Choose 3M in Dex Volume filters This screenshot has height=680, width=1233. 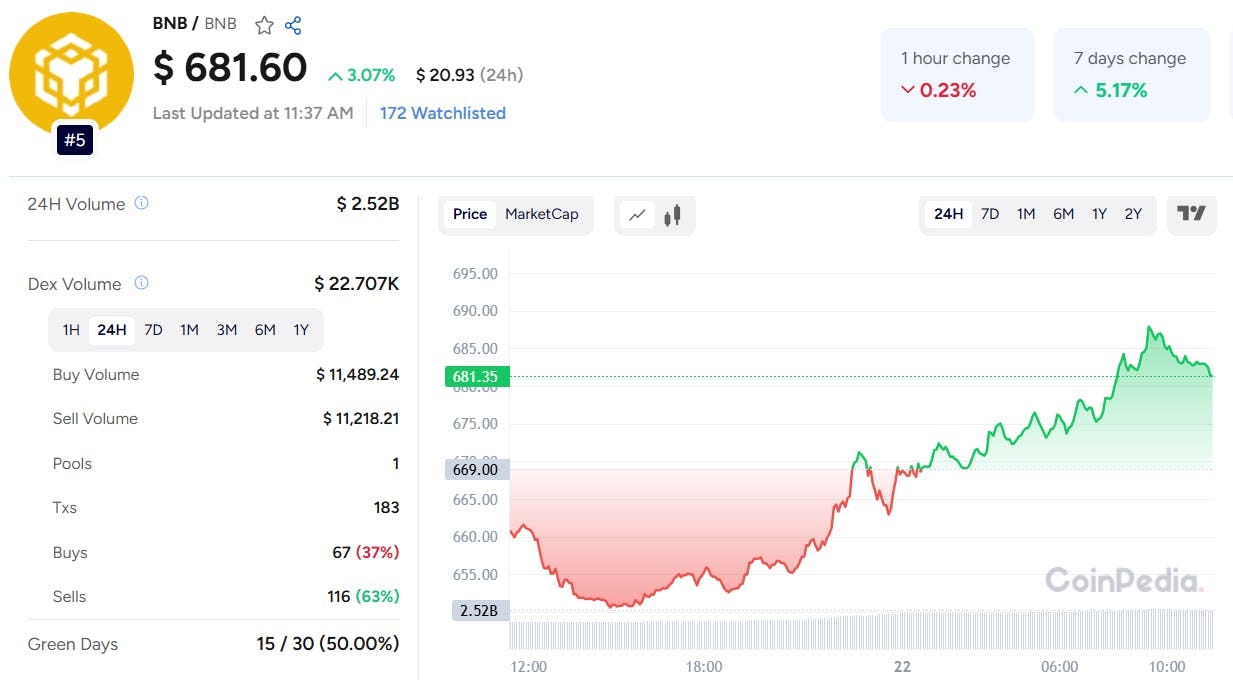226,329
